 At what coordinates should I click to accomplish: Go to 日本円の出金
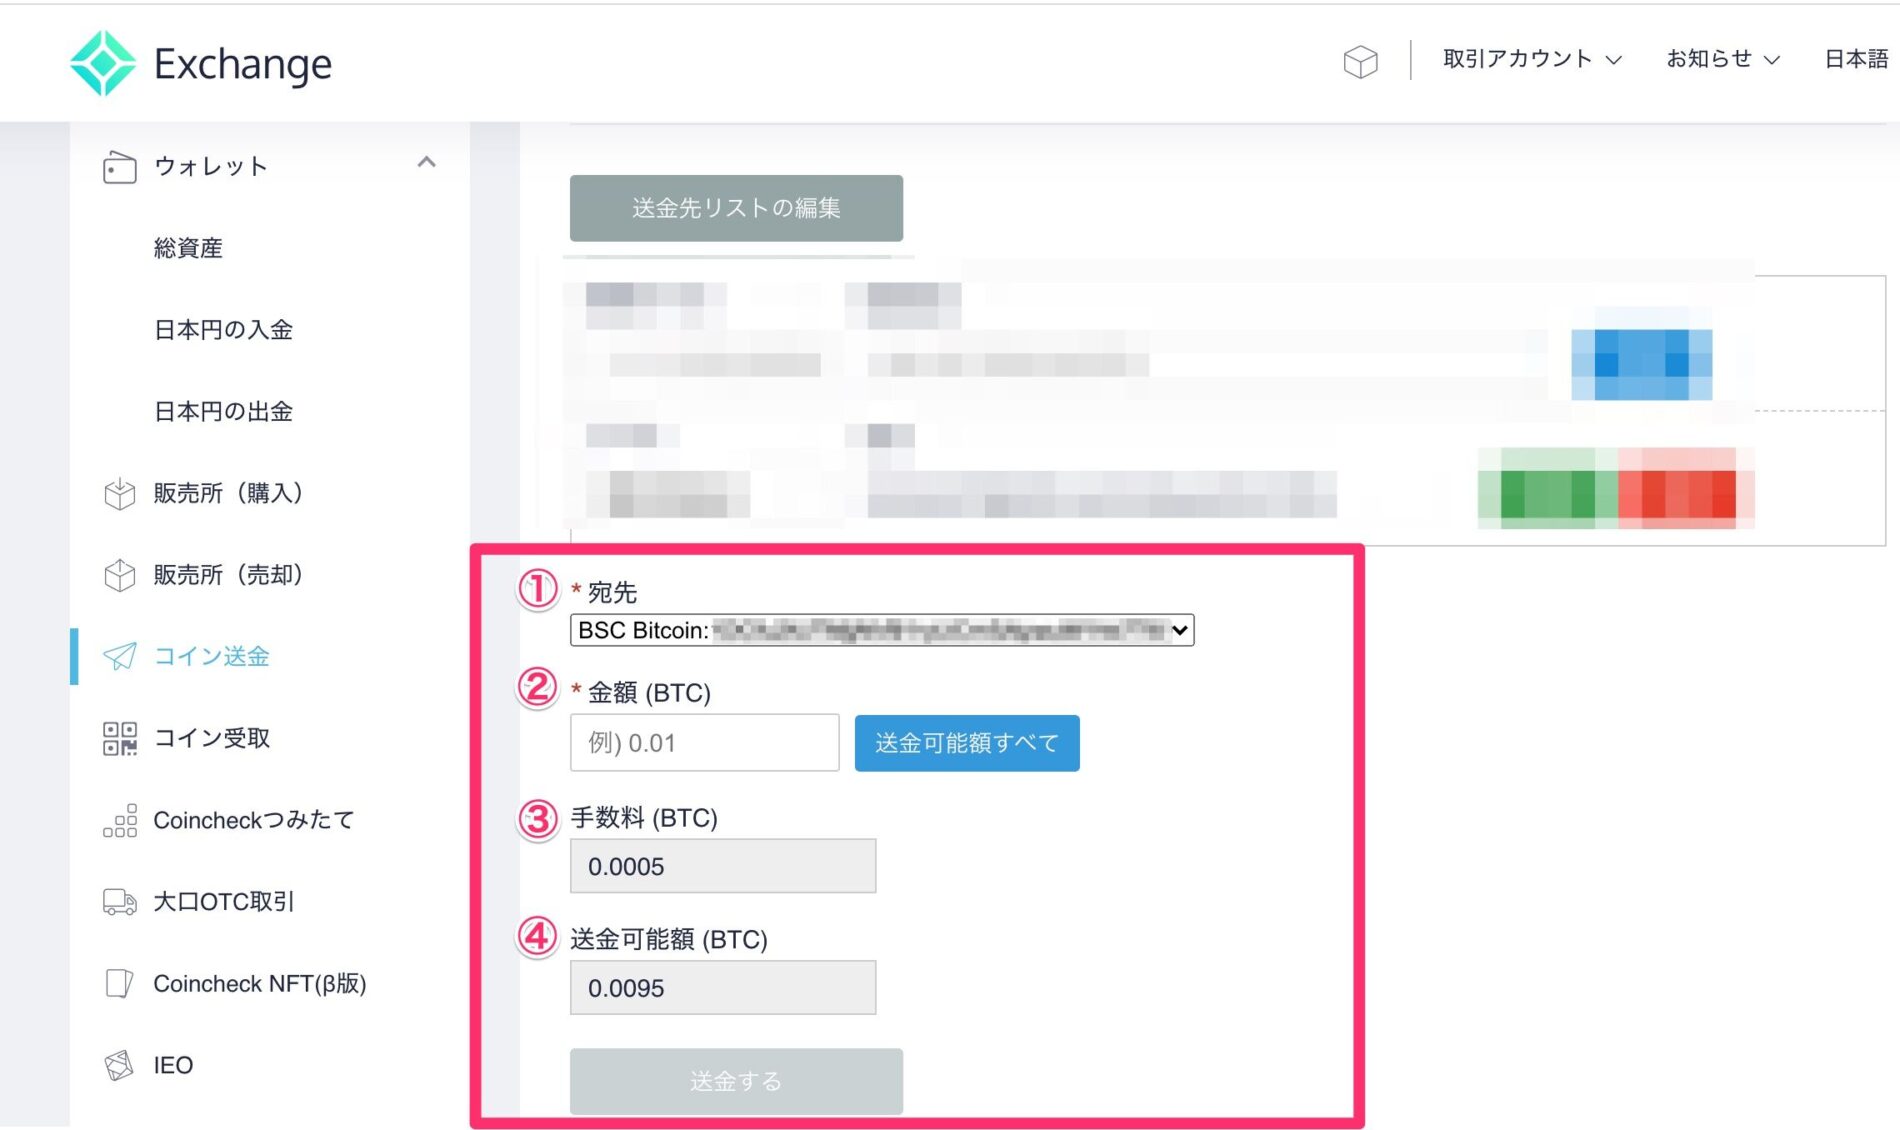click(223, 412)
